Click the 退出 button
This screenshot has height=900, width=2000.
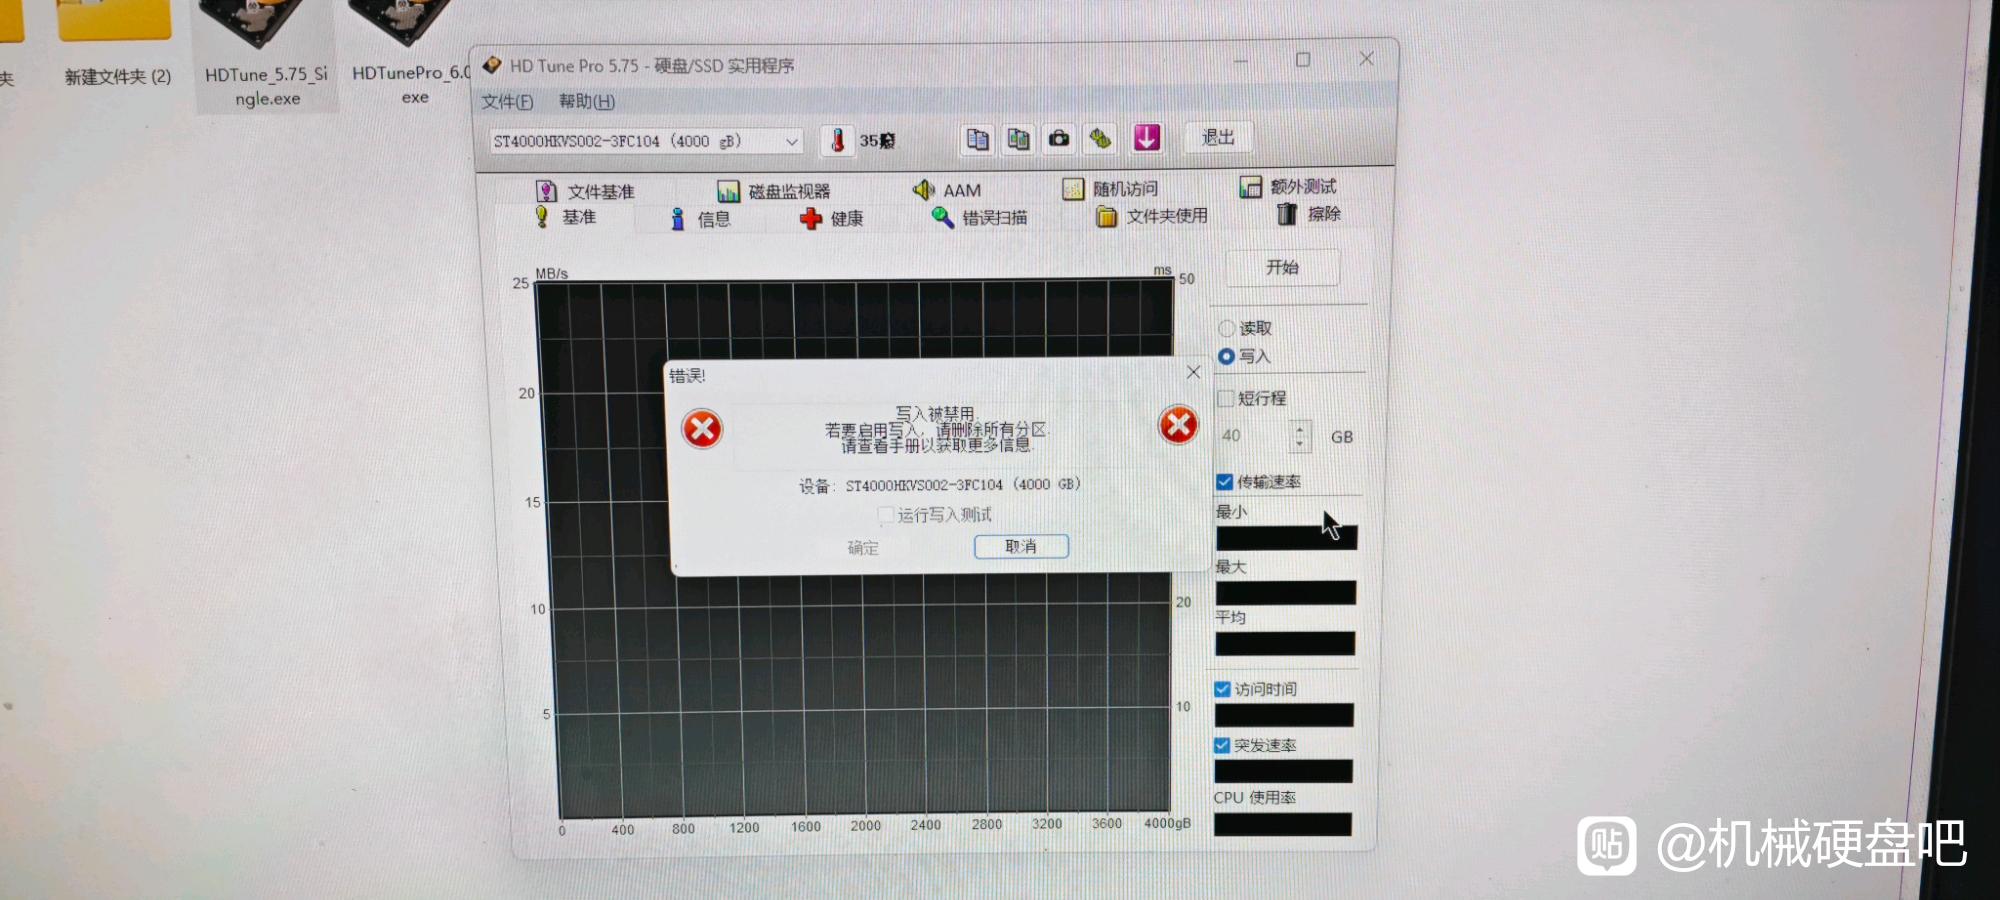point(1218,137)
